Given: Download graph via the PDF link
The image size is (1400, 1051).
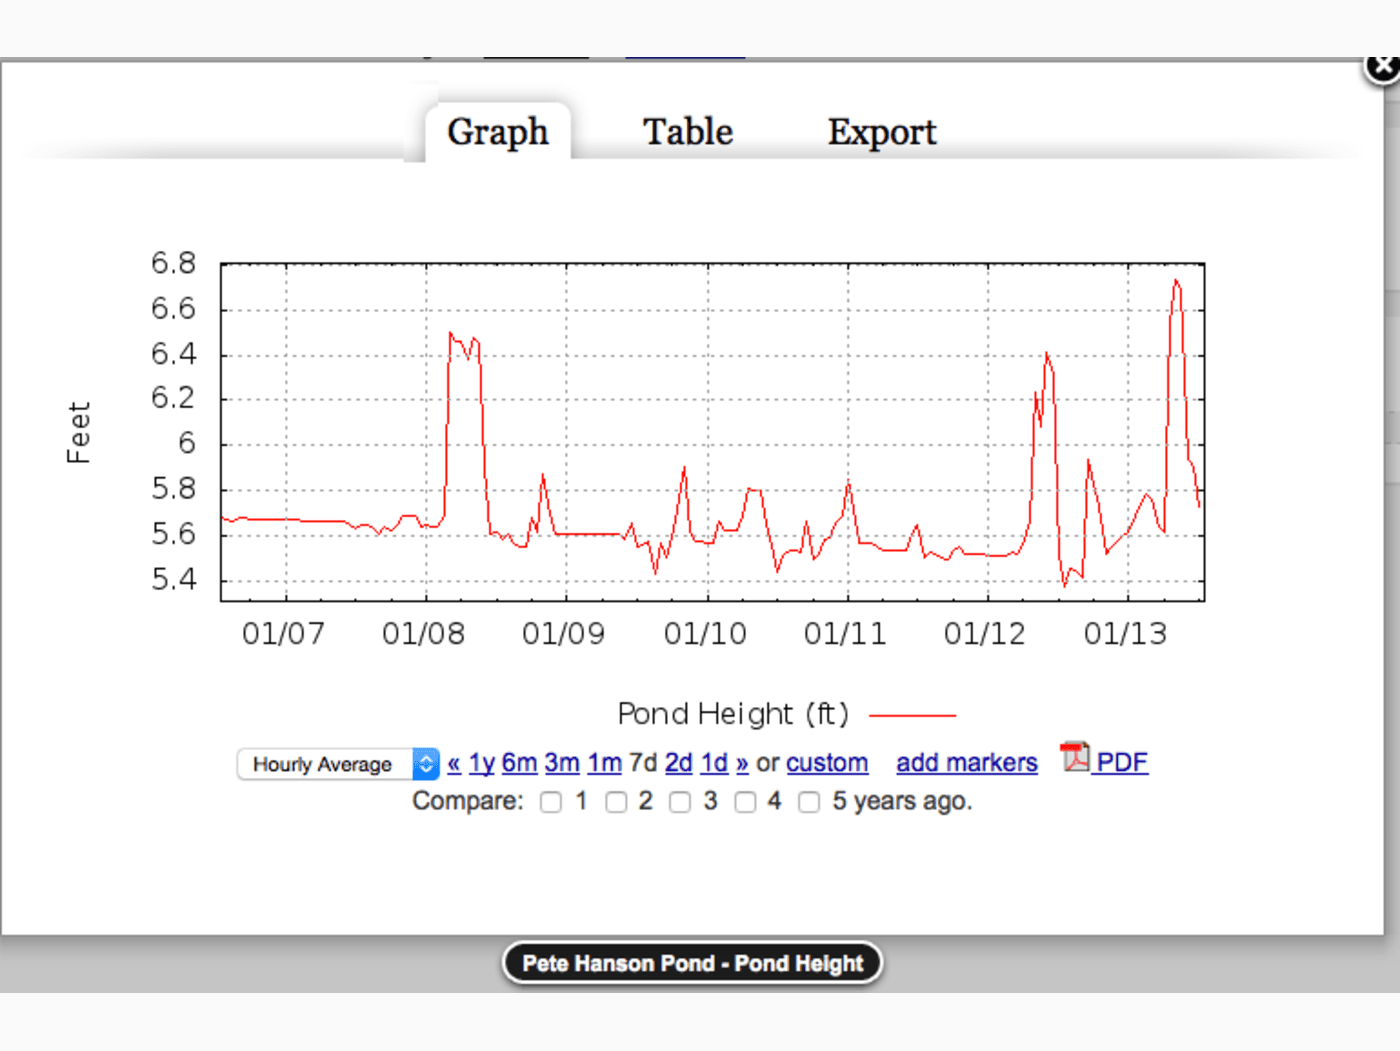Looking at the screenshot, I should click(1122, 763).
